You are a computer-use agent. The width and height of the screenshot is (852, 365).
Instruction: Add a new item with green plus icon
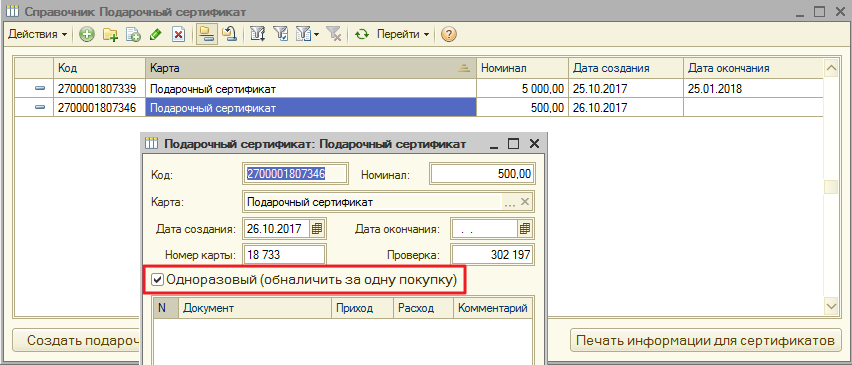click(86, 35)
